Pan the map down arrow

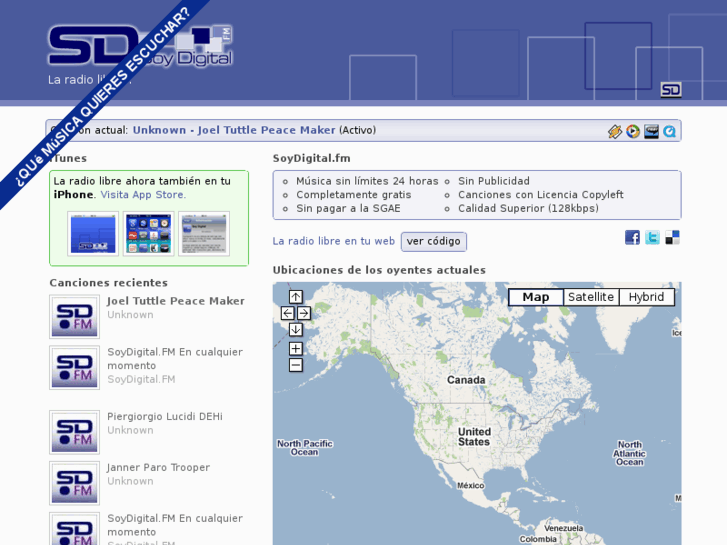296,330
